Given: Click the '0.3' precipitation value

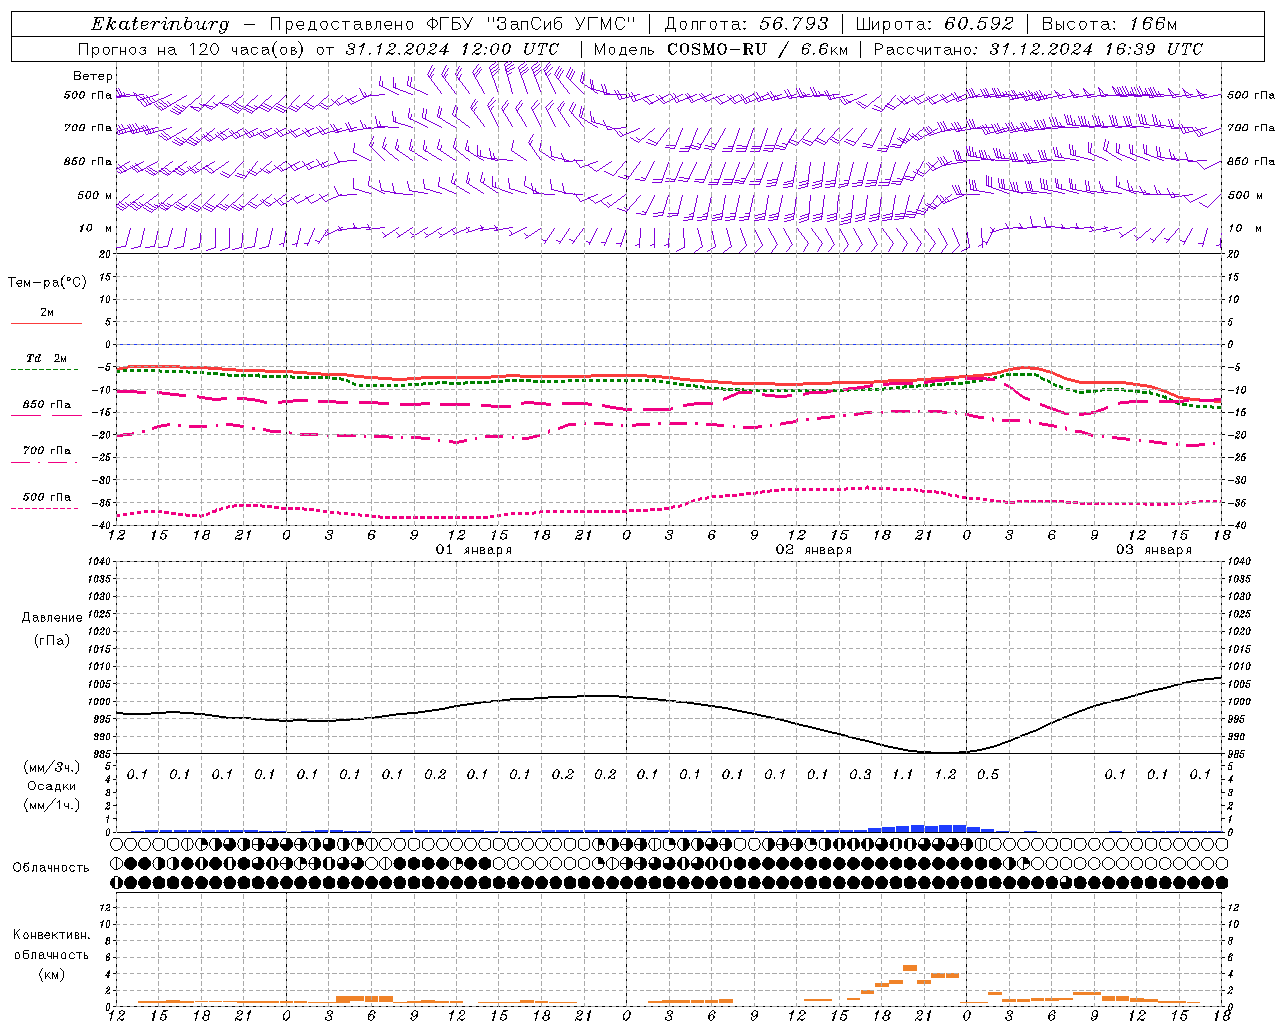Looking at the screenshot, I should [x=860, y=774].
